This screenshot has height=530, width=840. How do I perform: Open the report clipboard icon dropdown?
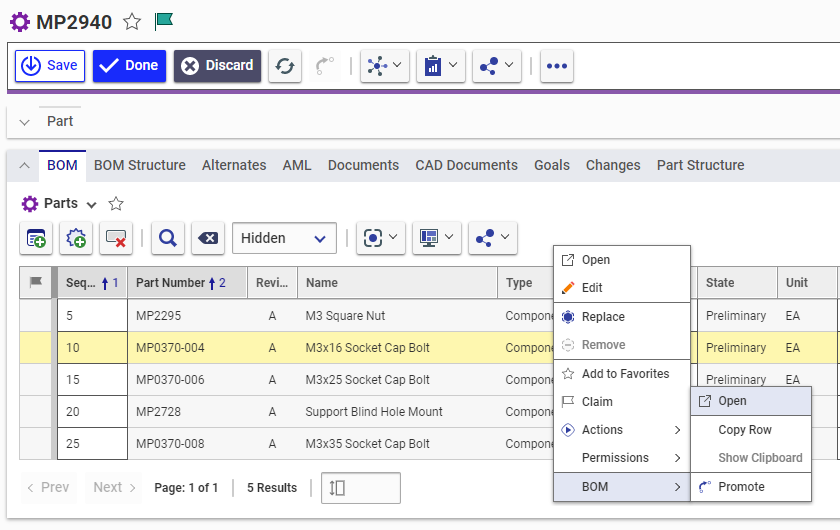click(x=440, y=66)
